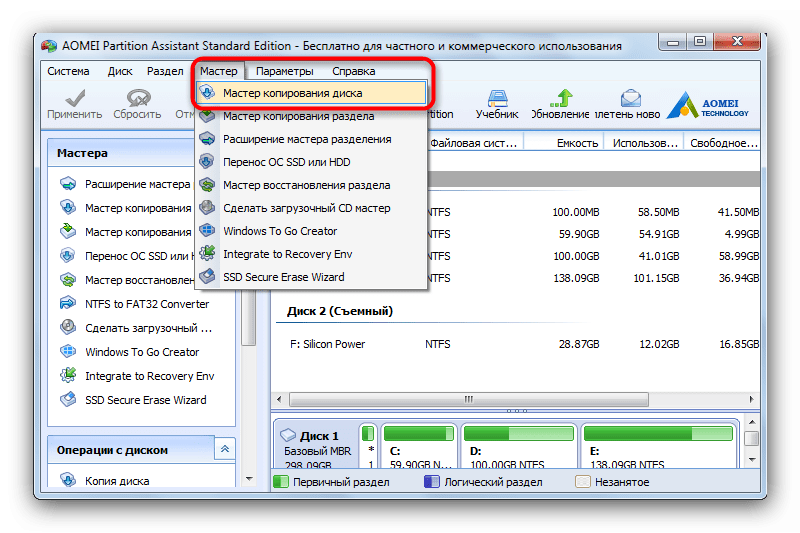Click the disk map scroll up arrow
Viewport: 800px width, 533px height.
752,422
